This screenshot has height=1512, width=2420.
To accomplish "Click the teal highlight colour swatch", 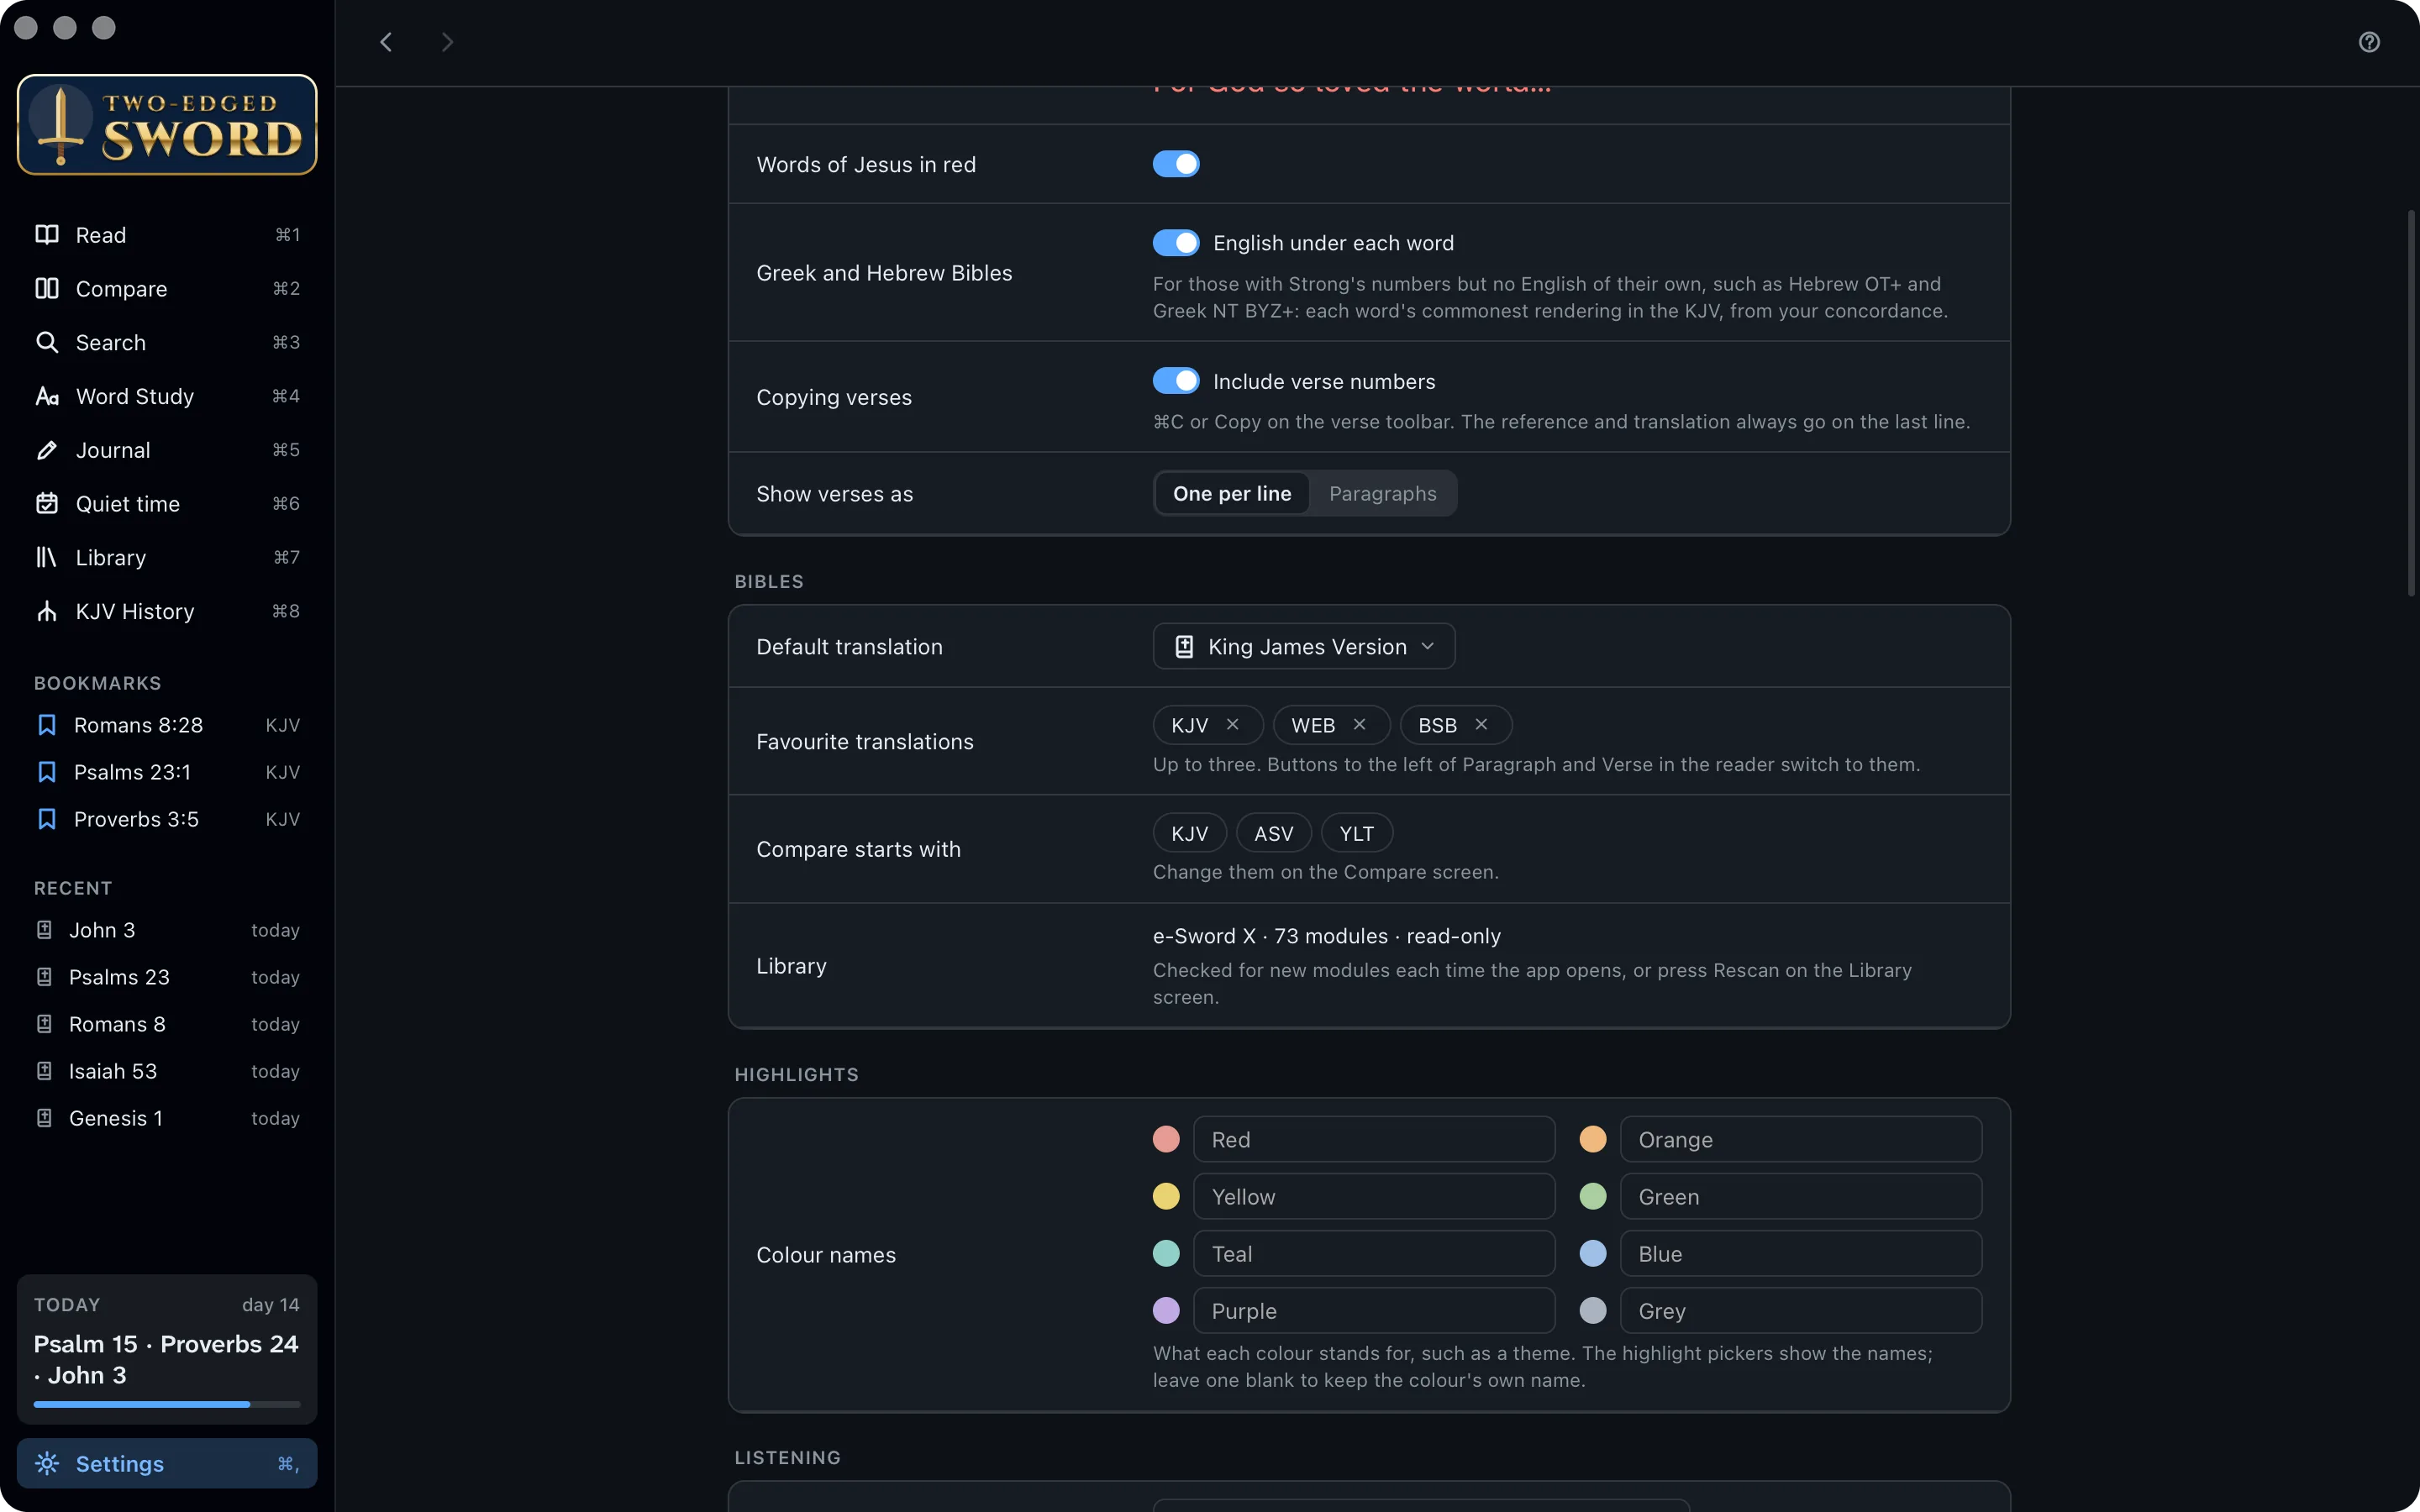I will 1166,1254.
